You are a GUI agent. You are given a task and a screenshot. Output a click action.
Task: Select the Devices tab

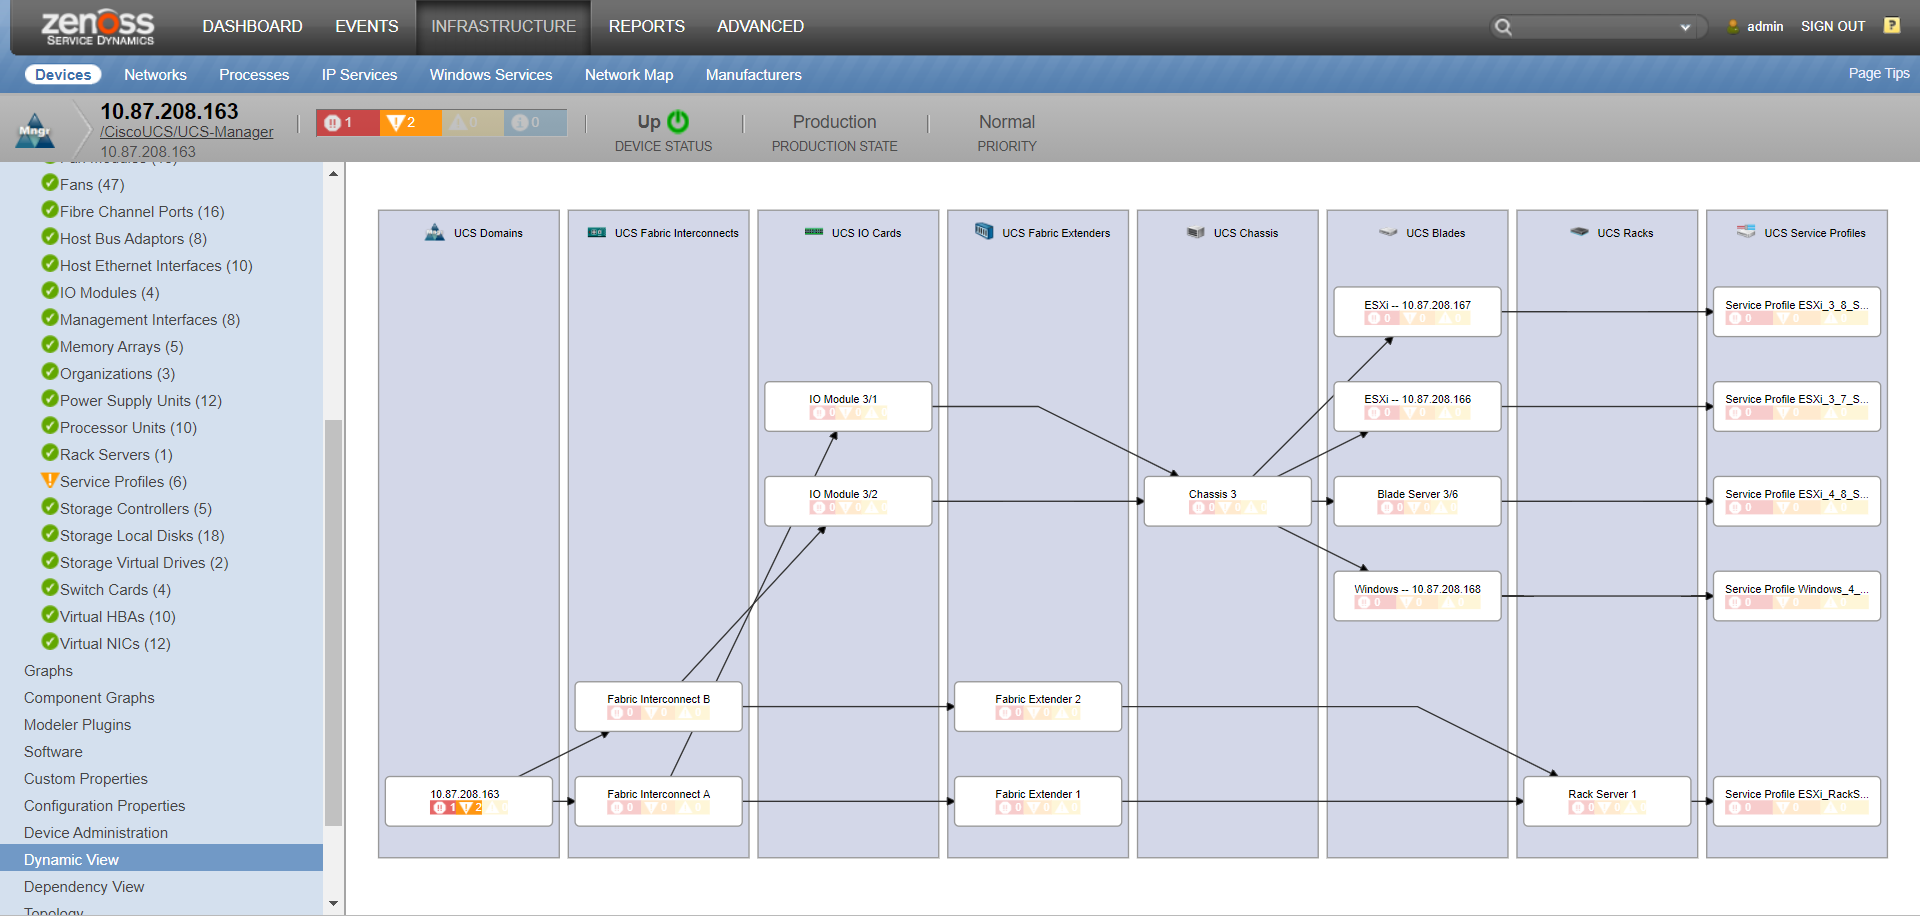point(63,75)
